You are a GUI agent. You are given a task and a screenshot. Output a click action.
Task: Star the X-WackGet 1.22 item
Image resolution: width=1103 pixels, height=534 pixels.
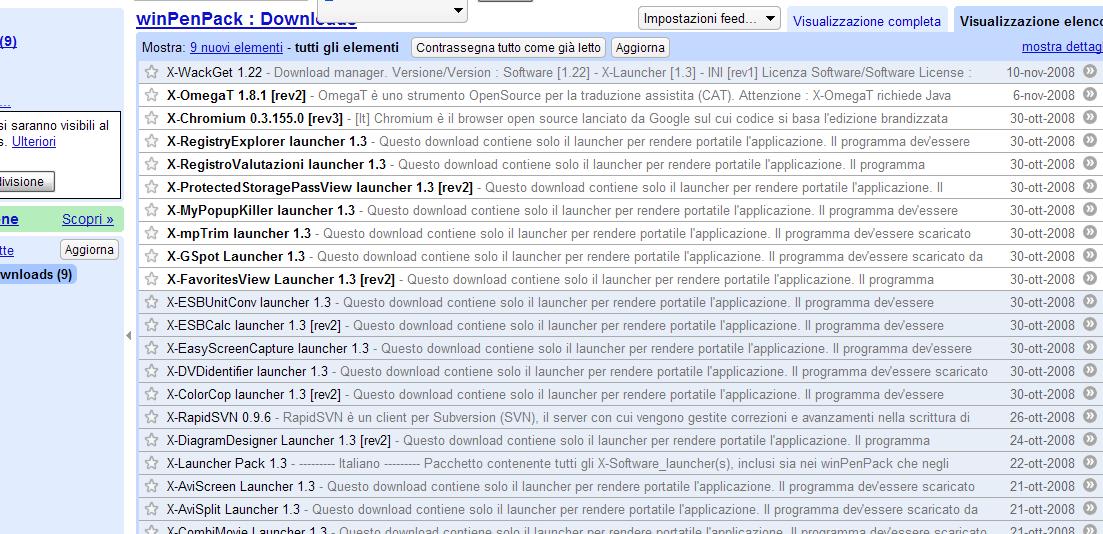(151, 72)
